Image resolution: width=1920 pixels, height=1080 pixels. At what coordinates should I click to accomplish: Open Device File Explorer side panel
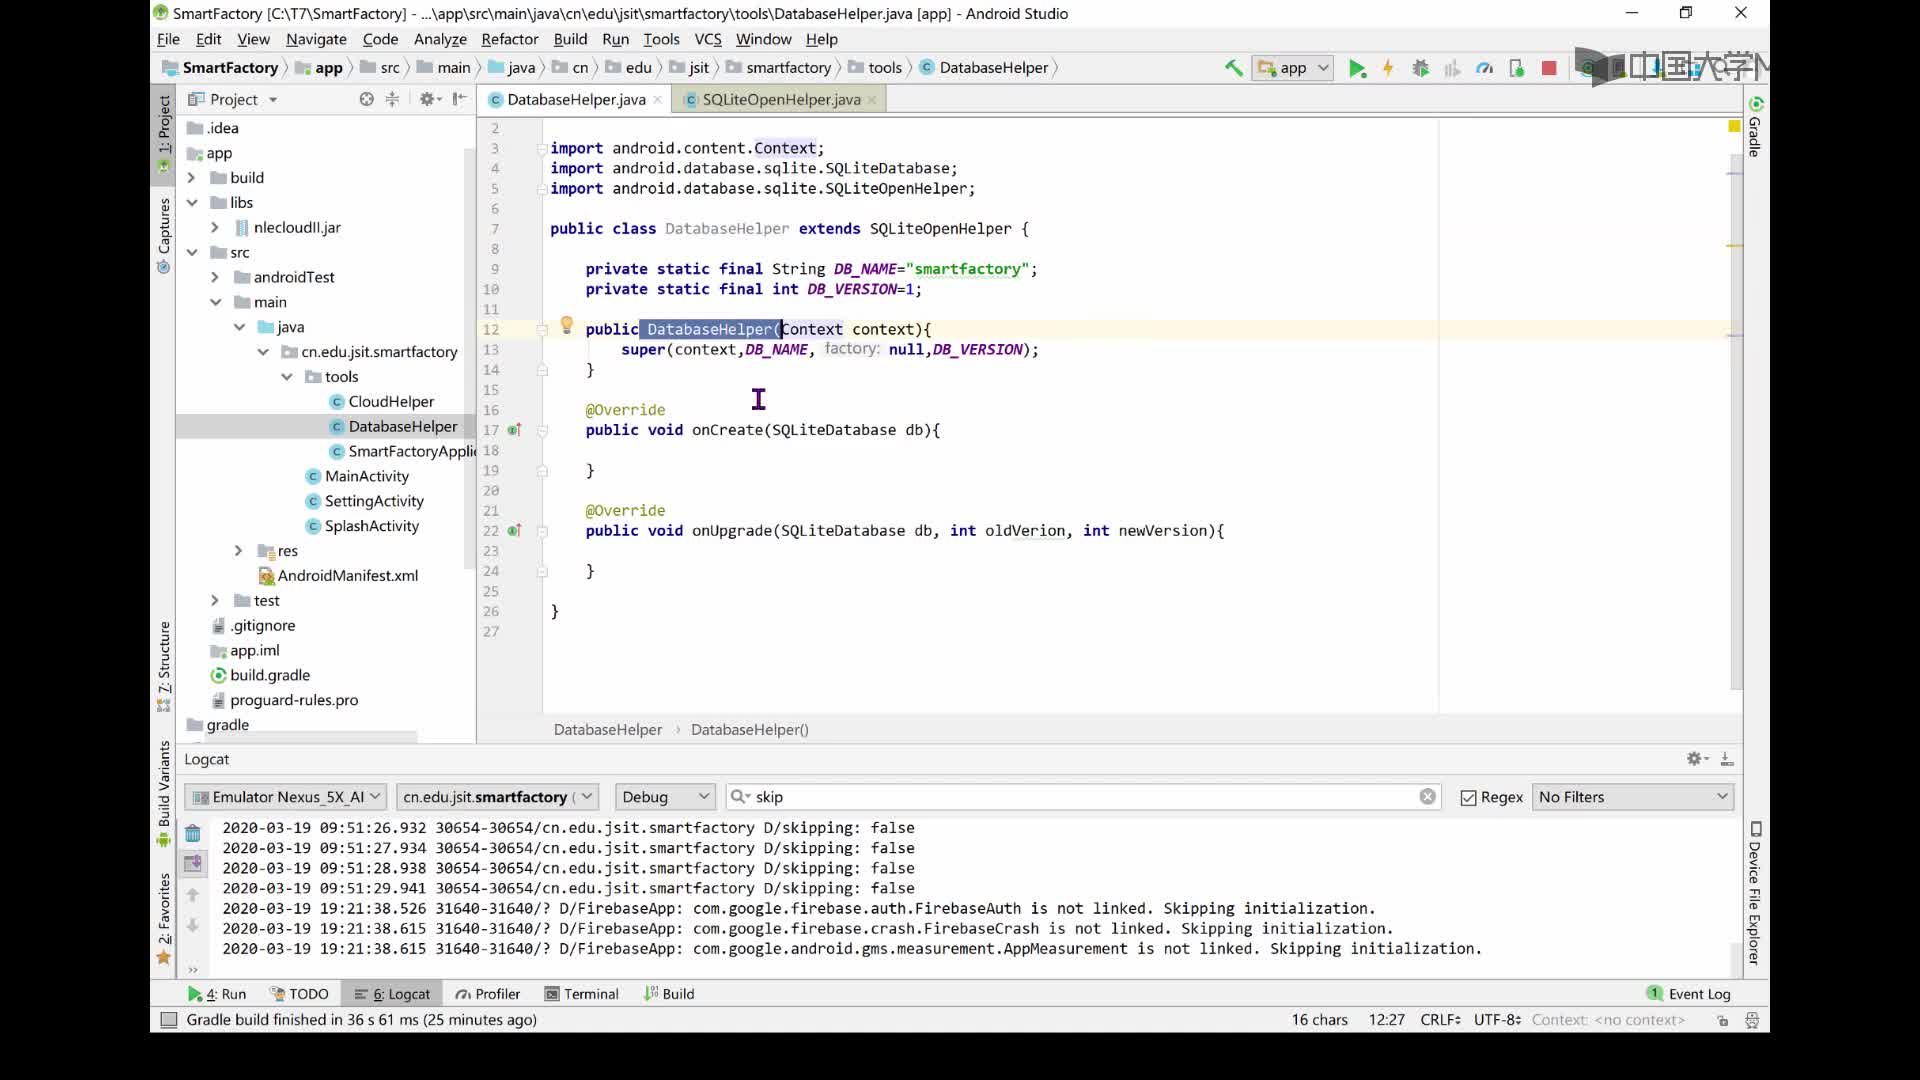(x=1755, y=893)
